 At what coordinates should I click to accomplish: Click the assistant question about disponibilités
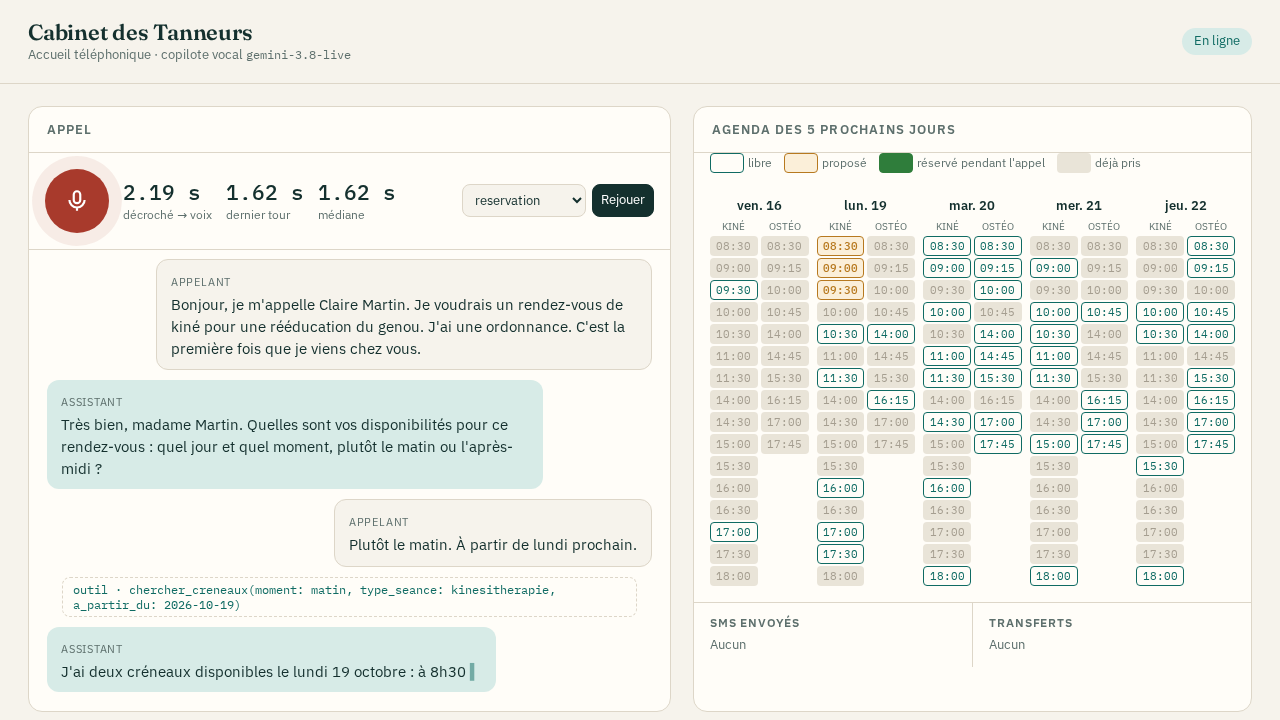click(295, 435)
